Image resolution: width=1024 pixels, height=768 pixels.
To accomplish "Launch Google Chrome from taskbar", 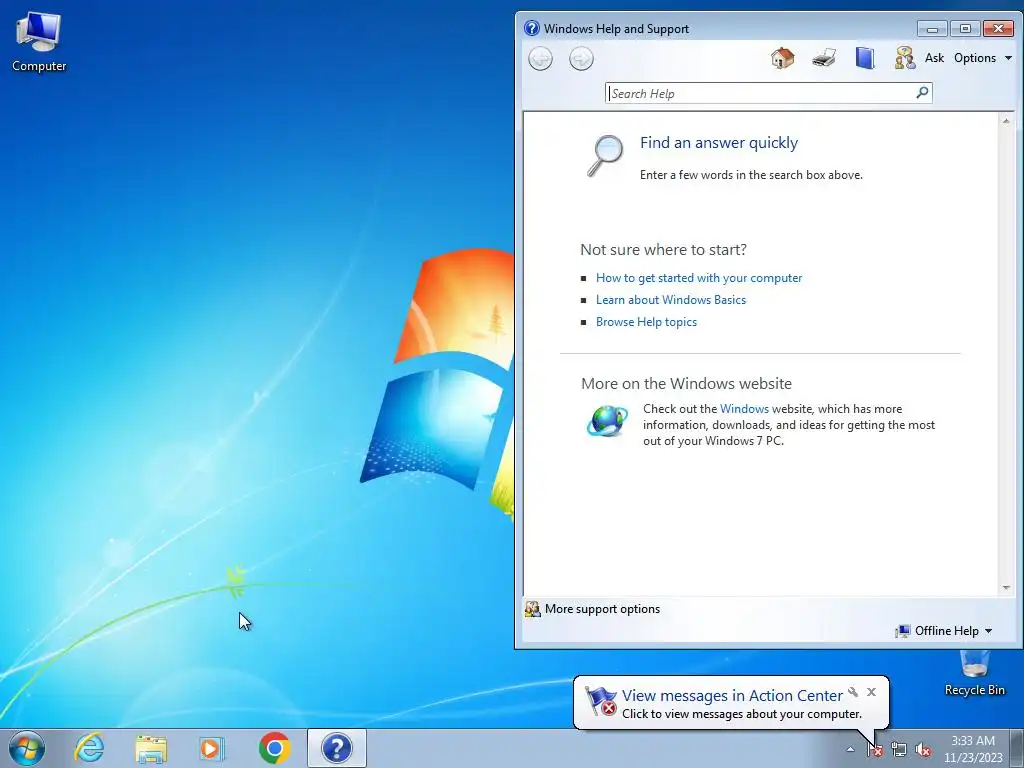I will point(274,748).
